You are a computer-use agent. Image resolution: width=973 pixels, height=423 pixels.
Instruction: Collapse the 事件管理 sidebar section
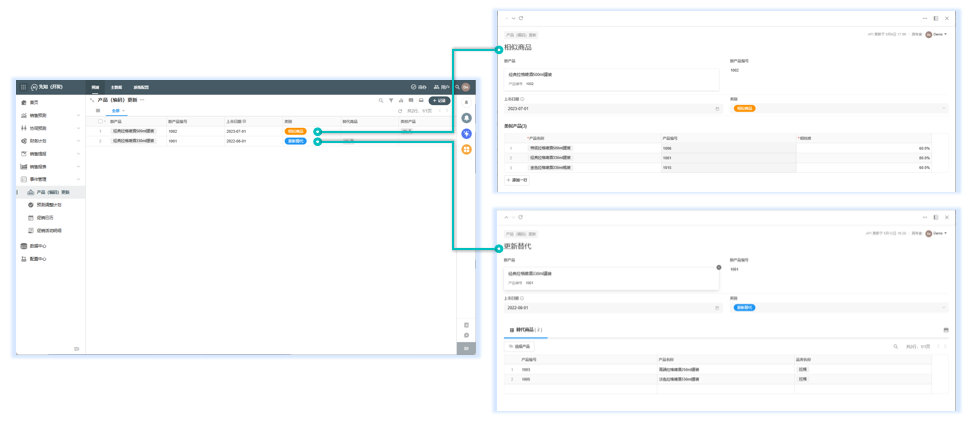79,179
